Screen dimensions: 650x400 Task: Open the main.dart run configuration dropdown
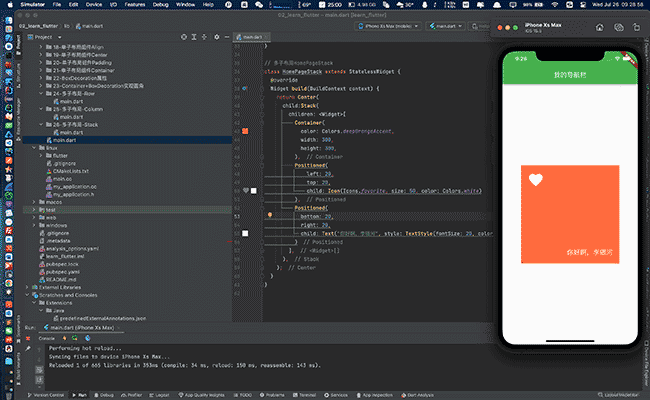click(x=446, y=26)
